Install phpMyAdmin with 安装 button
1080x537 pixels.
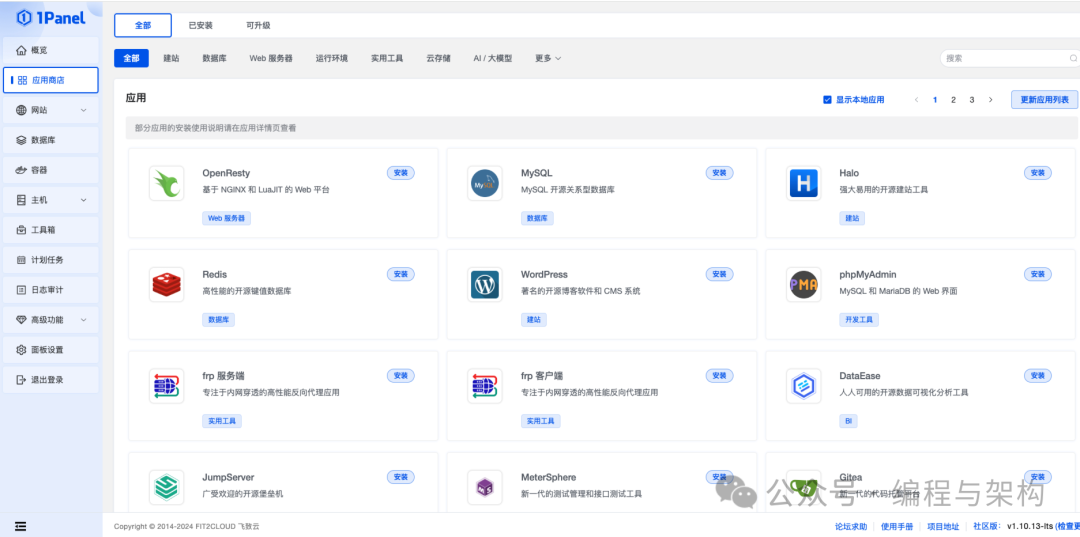(x=1038, y=274)
